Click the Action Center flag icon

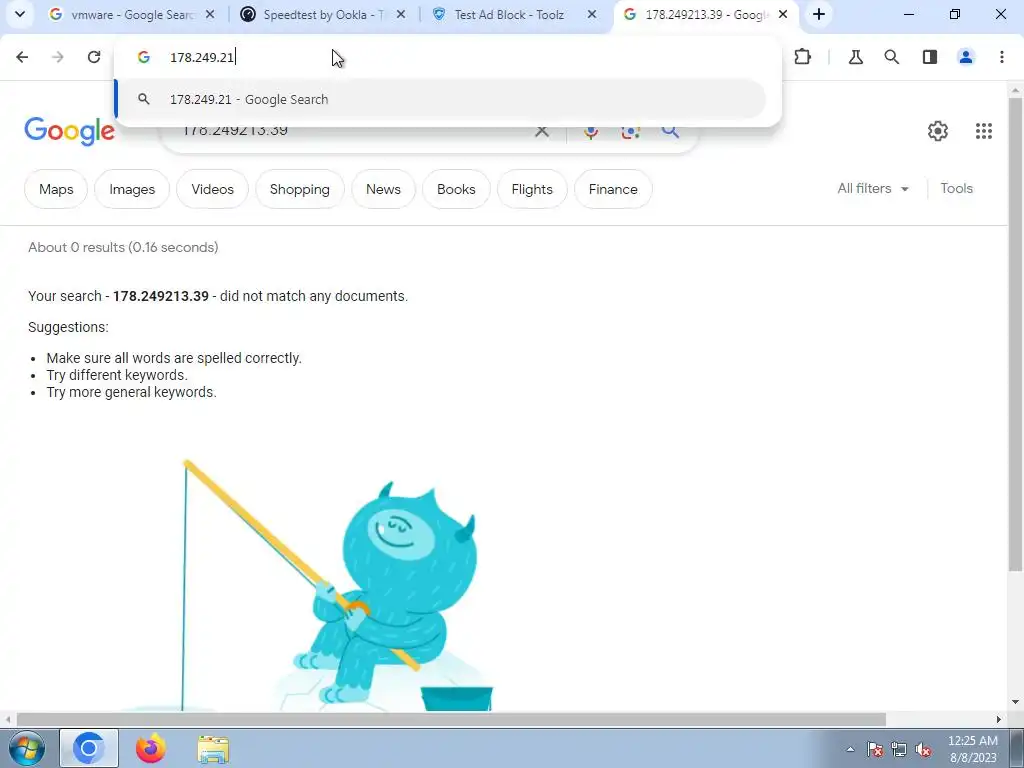[x=875, y=750]
